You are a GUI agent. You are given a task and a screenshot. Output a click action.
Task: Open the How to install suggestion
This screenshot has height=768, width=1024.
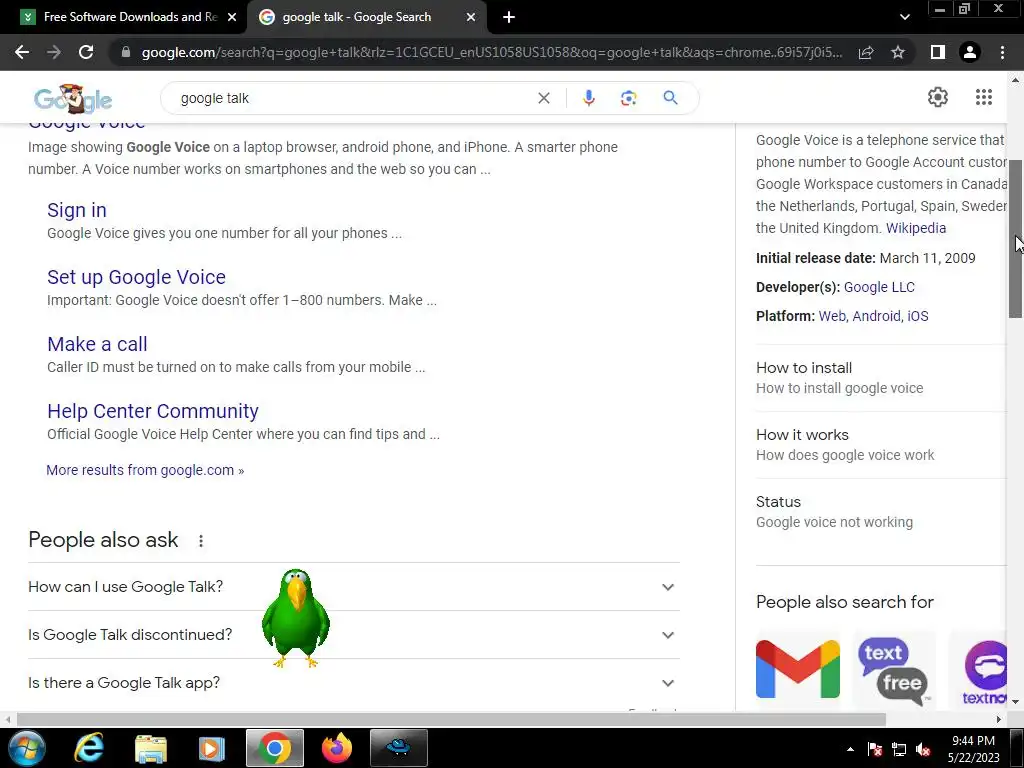click(x=881, y=378)
